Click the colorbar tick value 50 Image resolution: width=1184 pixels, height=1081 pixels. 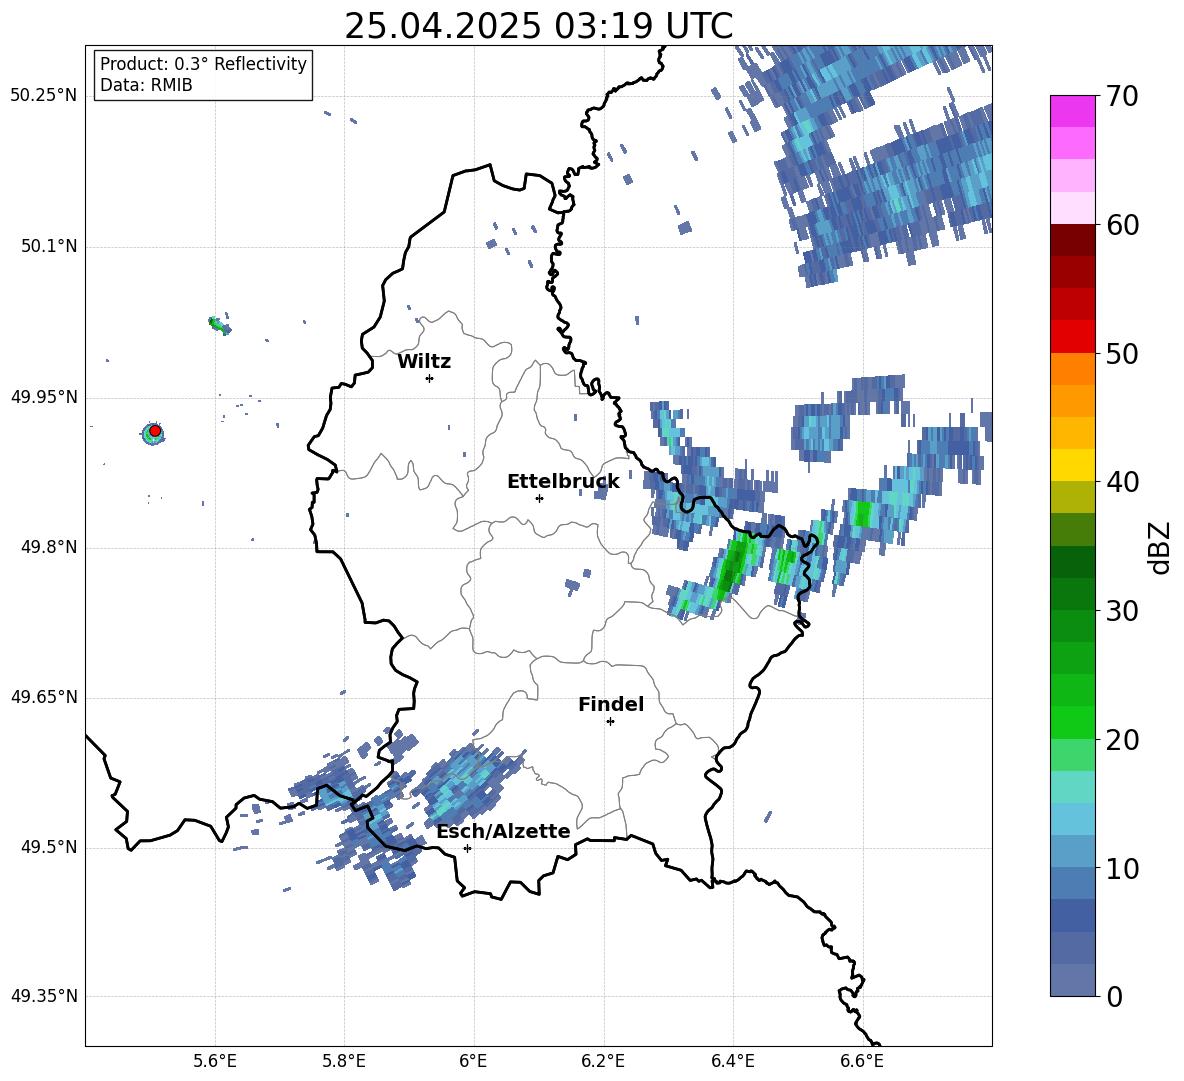point(1122,354)
